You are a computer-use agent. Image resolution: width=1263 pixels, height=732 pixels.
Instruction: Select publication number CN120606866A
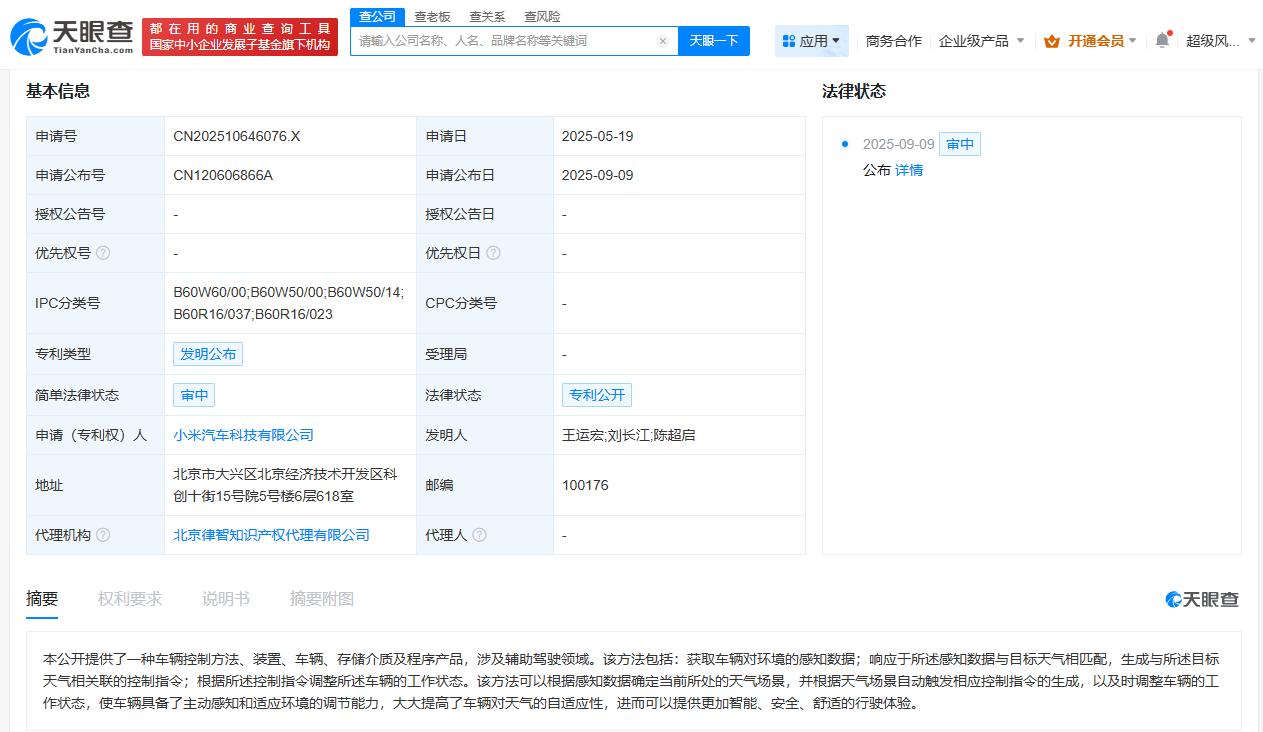point(223,175)
